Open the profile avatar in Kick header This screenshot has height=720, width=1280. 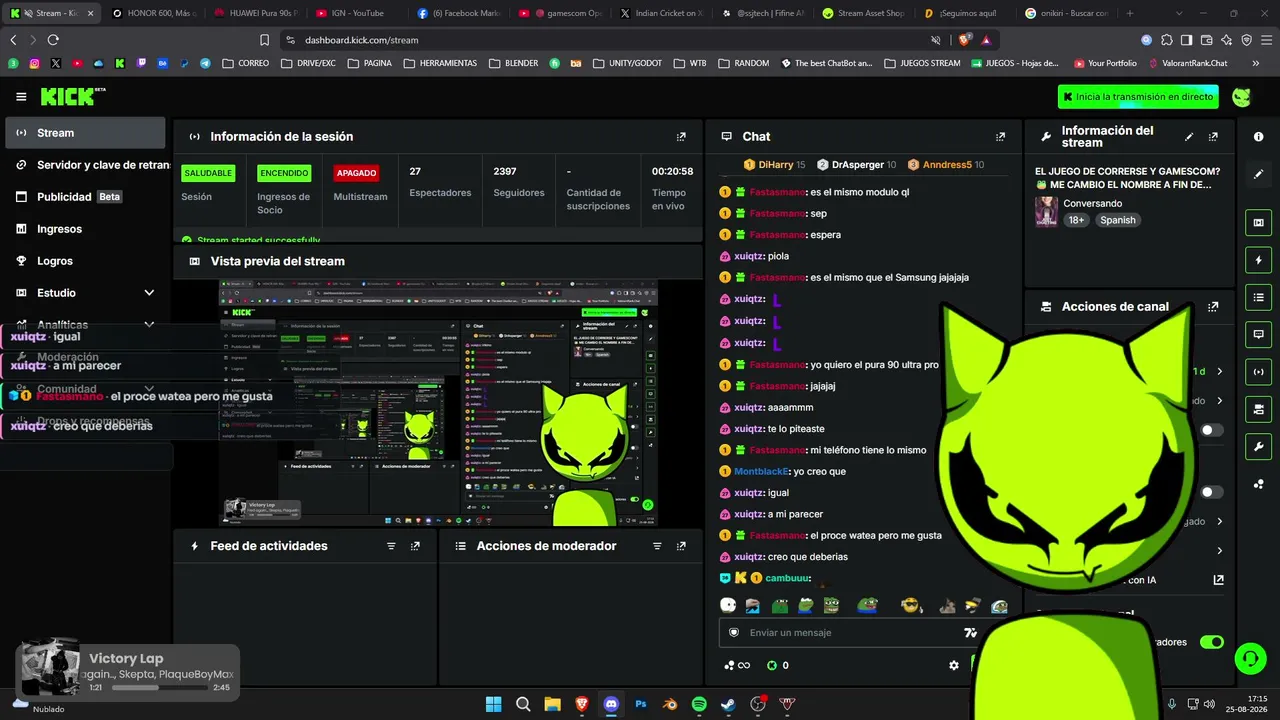1241,97
